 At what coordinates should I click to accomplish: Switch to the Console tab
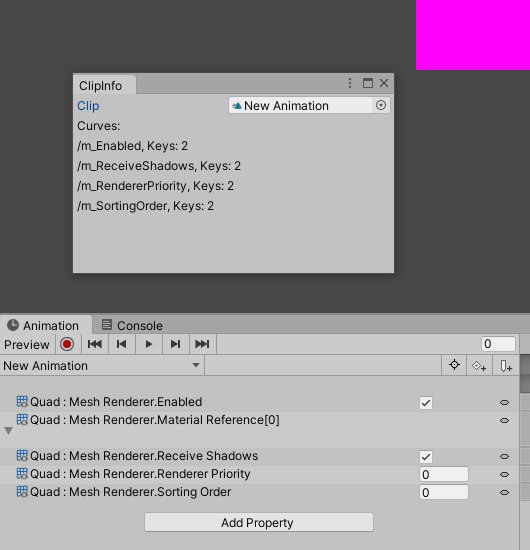(132, 325)
